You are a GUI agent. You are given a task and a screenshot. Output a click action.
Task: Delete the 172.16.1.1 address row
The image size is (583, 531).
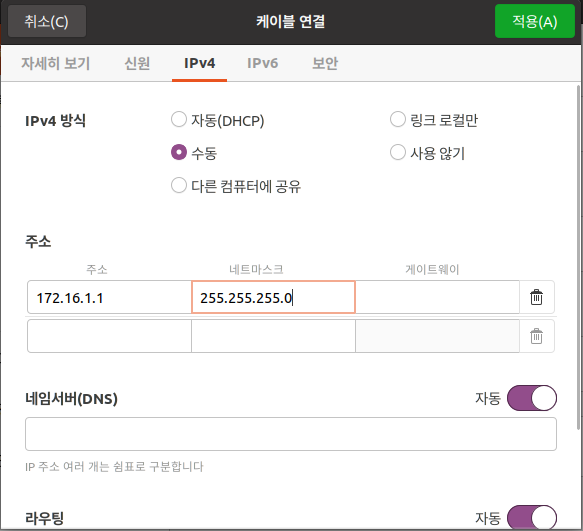tap(536, 297)
